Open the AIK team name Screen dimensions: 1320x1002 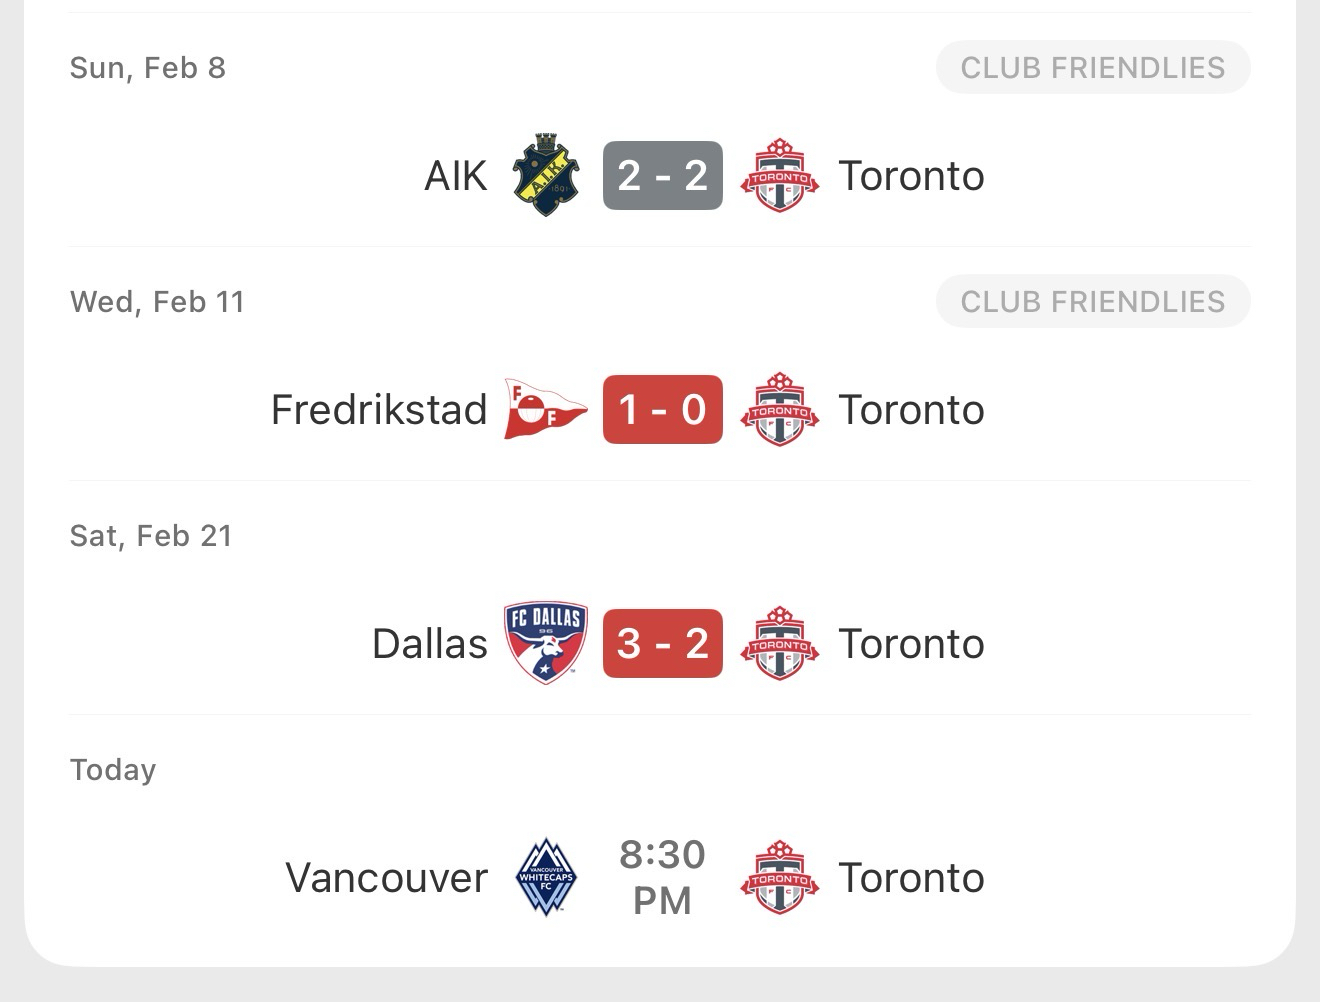[455, 176]
